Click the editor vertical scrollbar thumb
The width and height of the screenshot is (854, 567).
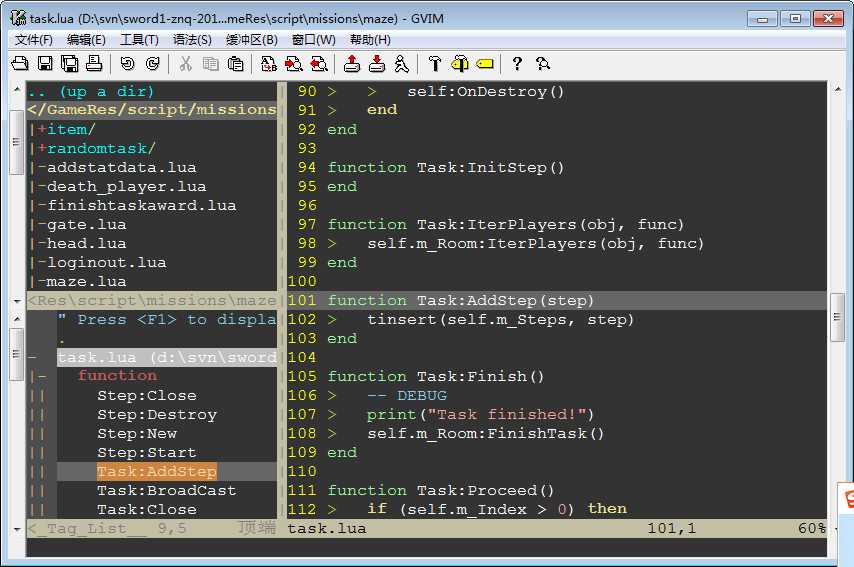coord(838,317)
